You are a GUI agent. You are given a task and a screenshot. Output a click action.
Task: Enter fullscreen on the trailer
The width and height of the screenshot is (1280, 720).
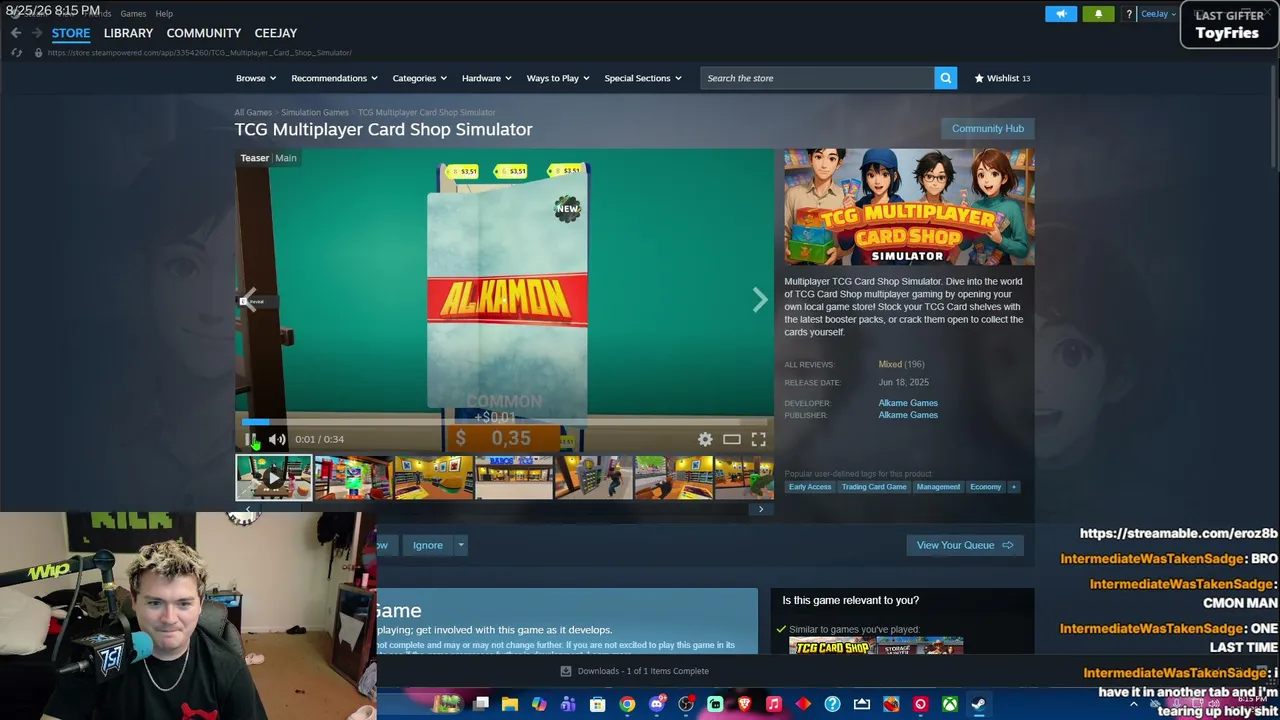759,439
